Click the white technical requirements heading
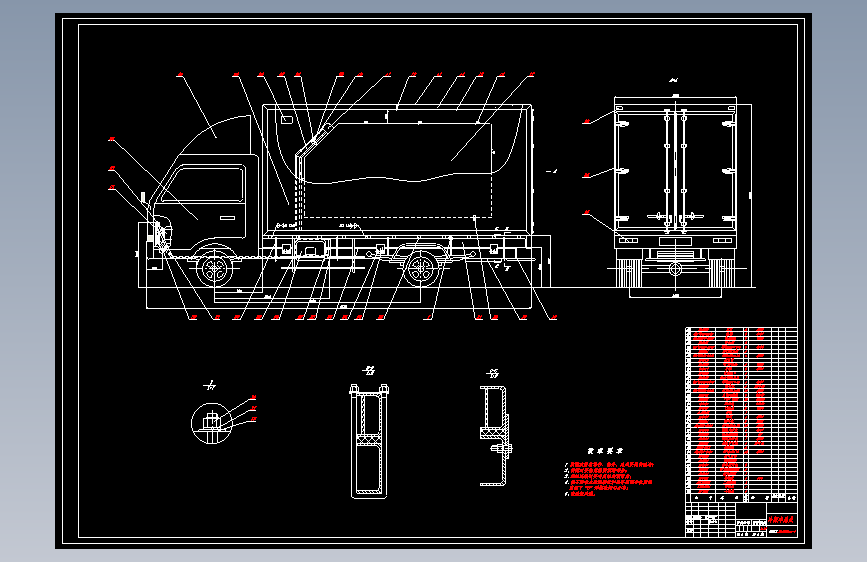 pyautogui.click(x=605, y=451)
